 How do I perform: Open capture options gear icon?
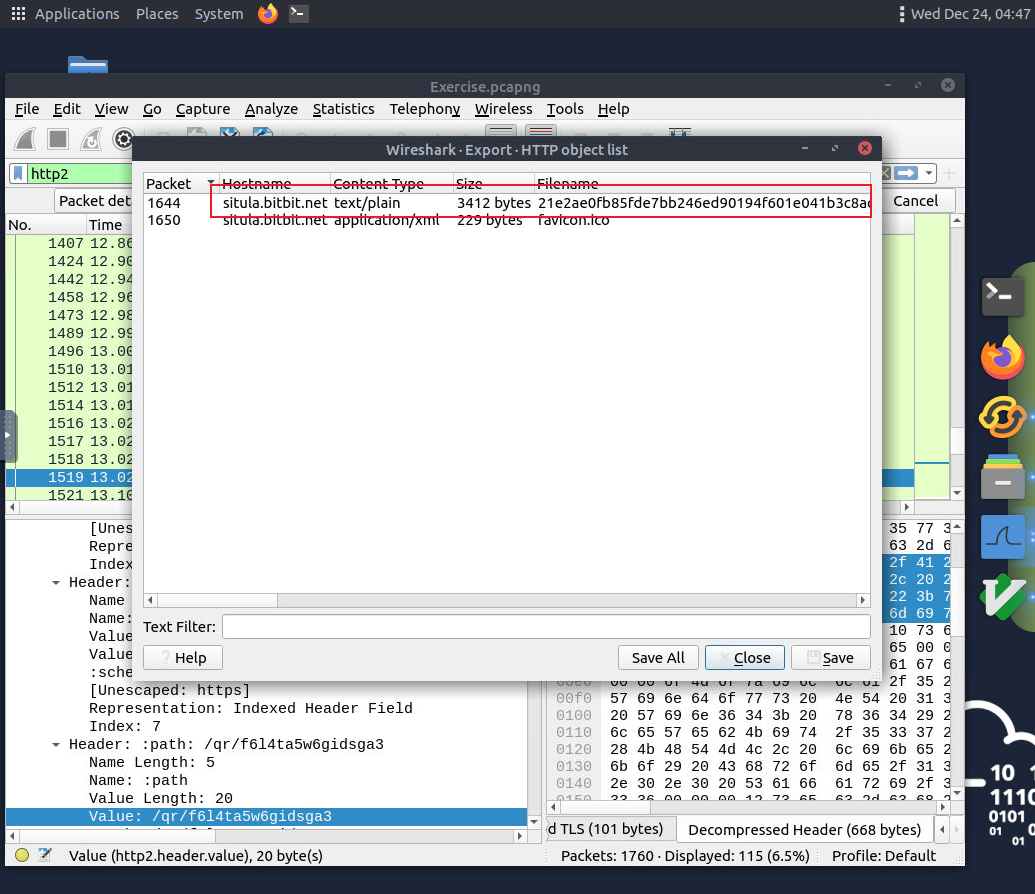[123, 139]
